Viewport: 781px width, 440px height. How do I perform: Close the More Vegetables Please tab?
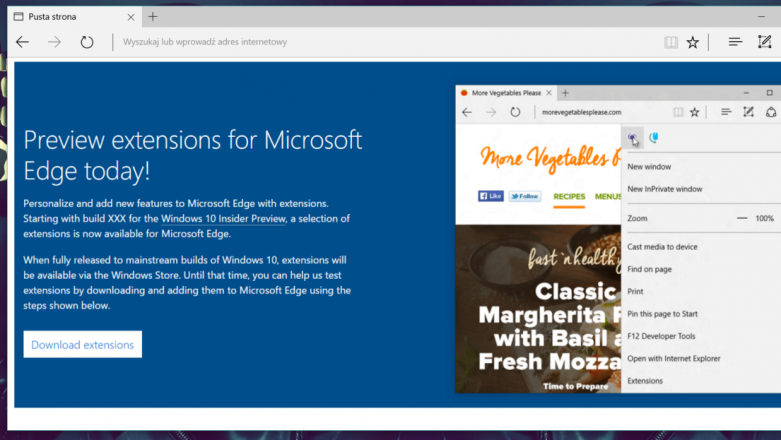point(549,93)
